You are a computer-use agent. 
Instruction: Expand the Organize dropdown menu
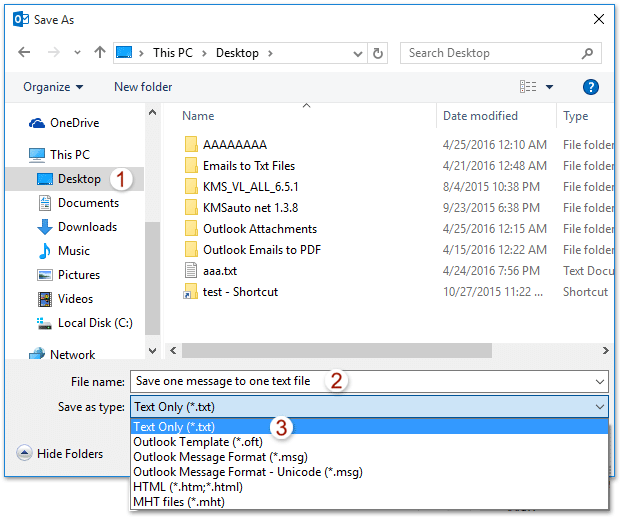(53, 87)
